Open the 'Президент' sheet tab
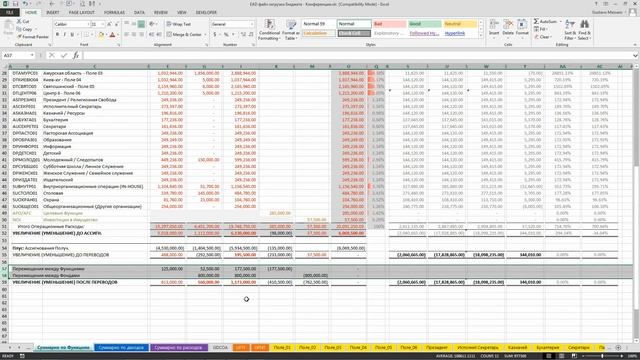 437,347
